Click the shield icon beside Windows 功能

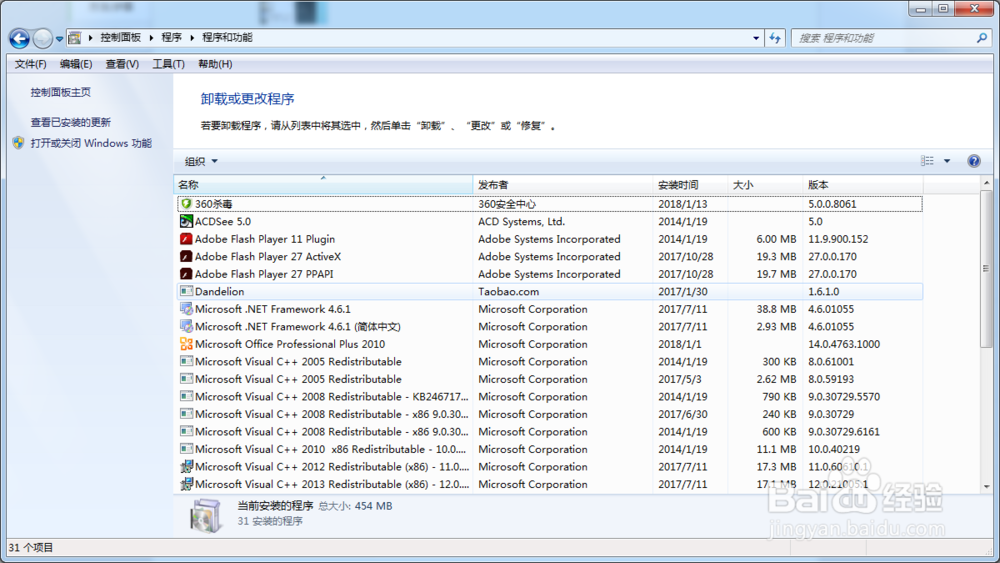[x=18, y=143]
